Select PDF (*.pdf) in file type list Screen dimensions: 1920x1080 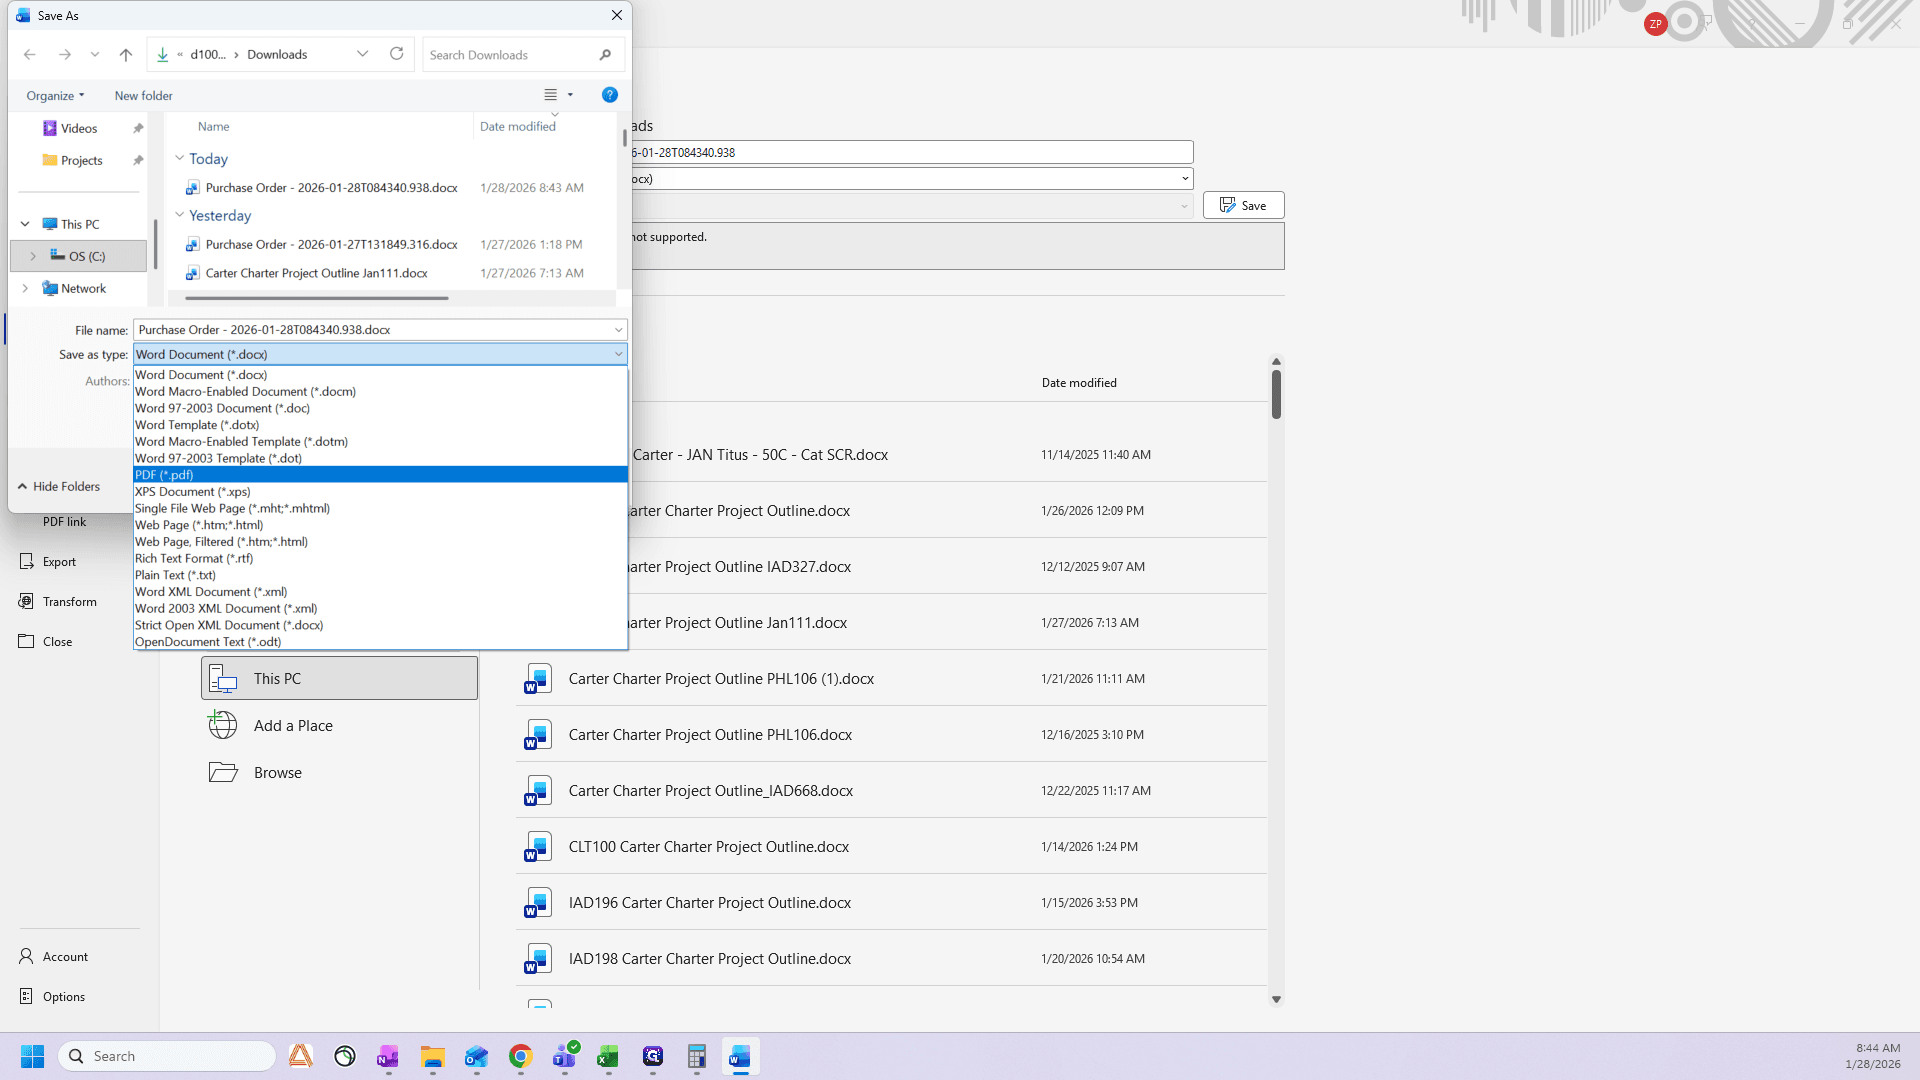pyautogui.click(x=380, y=475)
